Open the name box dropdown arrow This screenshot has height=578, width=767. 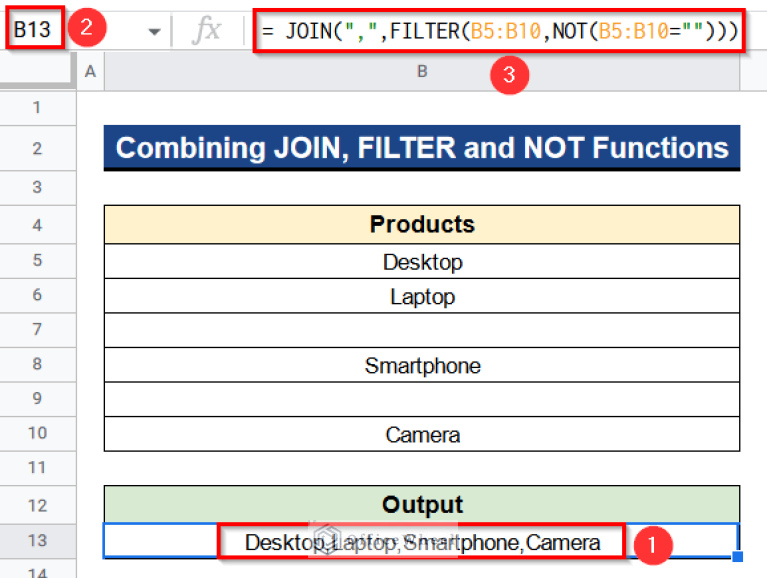tap(154, 32)
